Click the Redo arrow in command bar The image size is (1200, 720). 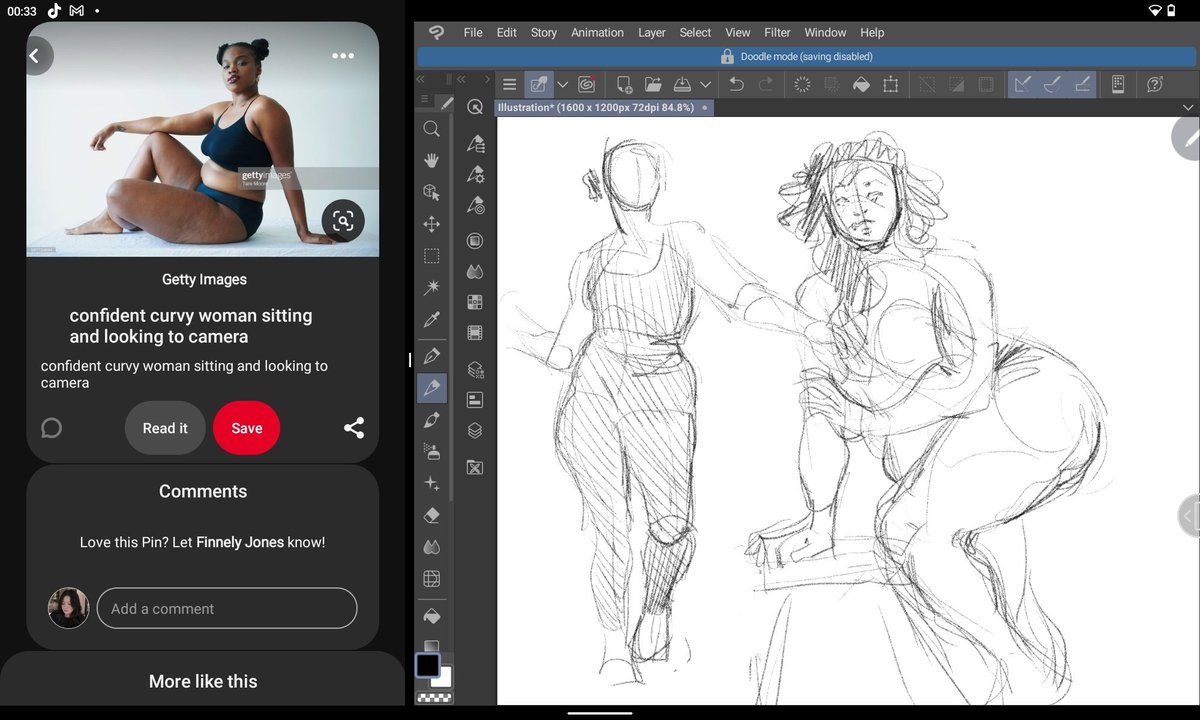[x=767, y=85]
